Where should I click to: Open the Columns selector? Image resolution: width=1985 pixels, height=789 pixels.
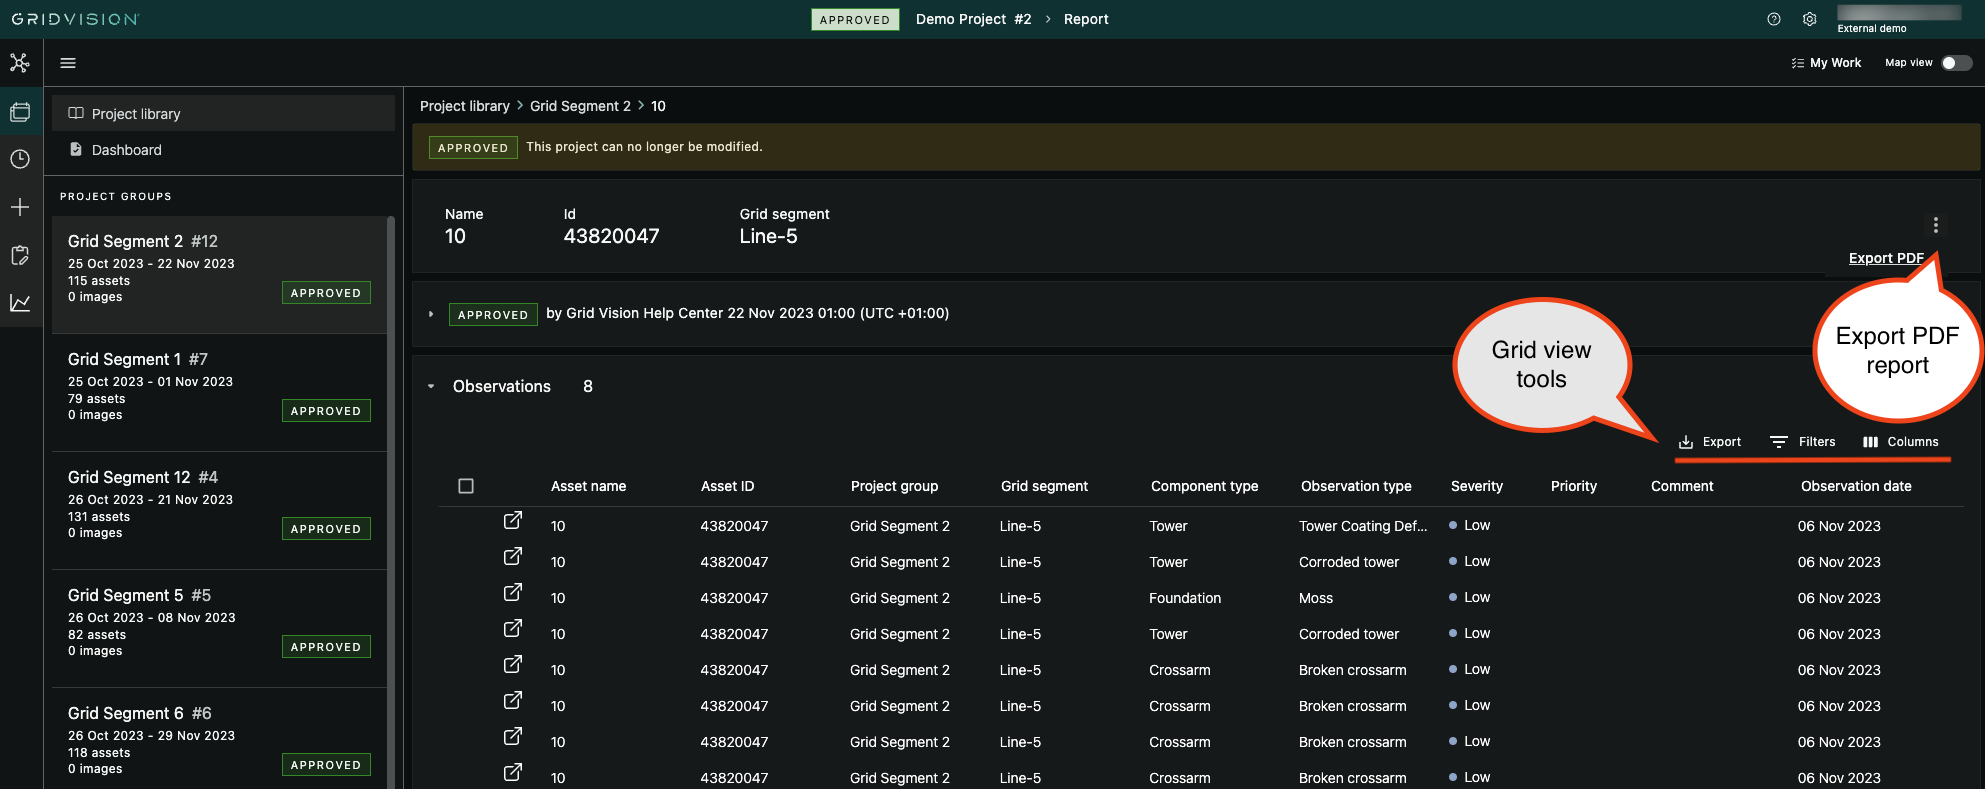[x=1900, y=442]
